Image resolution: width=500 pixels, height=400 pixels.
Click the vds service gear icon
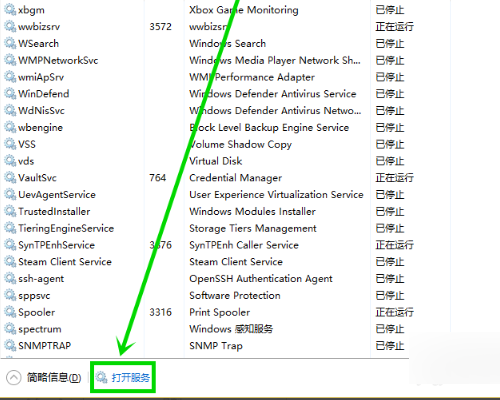tap(10, 161)
